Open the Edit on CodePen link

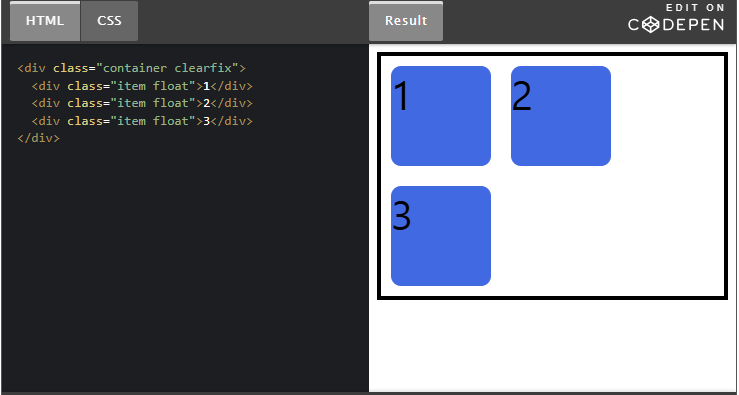[676, 17]
